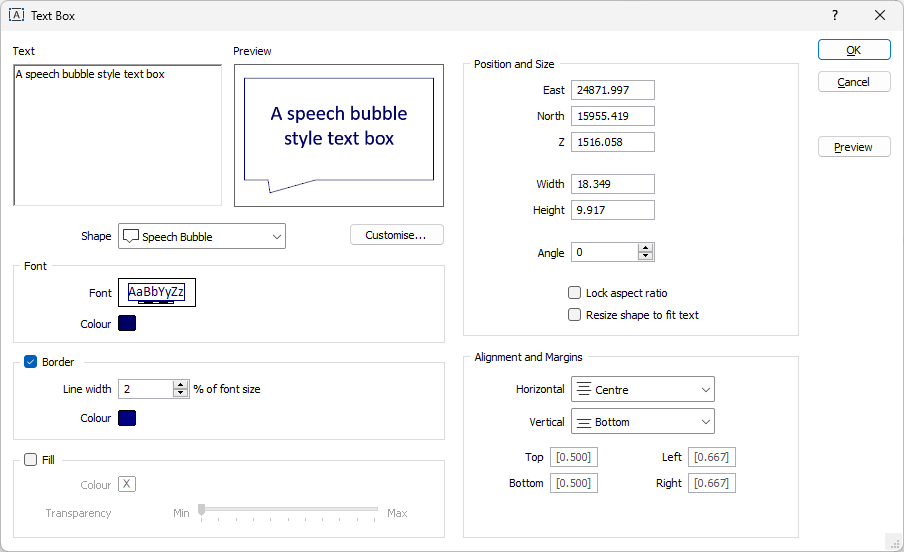The height and width of the screenshot is (552, 904).
Task: Open the Font colour swatch
Action: click(127, 323)
